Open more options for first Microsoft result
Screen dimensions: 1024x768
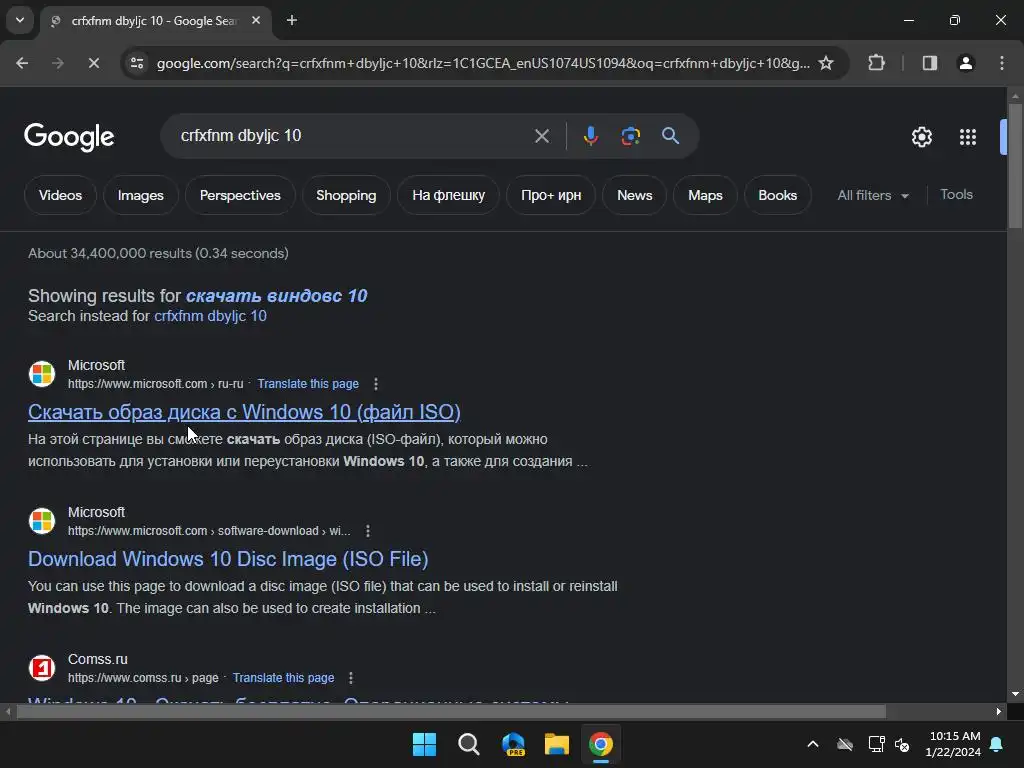click(376, 384)
